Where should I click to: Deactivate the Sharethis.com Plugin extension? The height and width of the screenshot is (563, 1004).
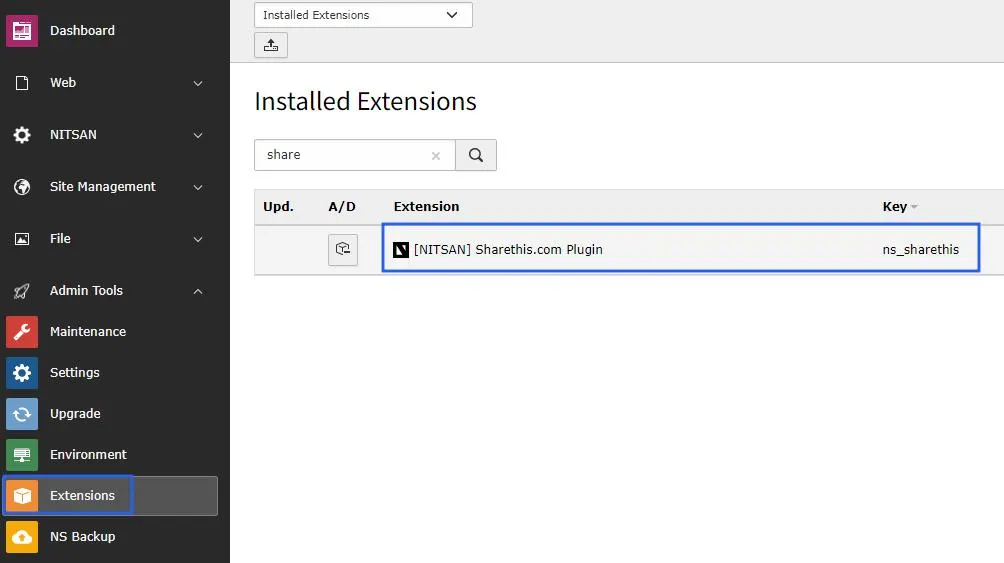tap(343, 249)
